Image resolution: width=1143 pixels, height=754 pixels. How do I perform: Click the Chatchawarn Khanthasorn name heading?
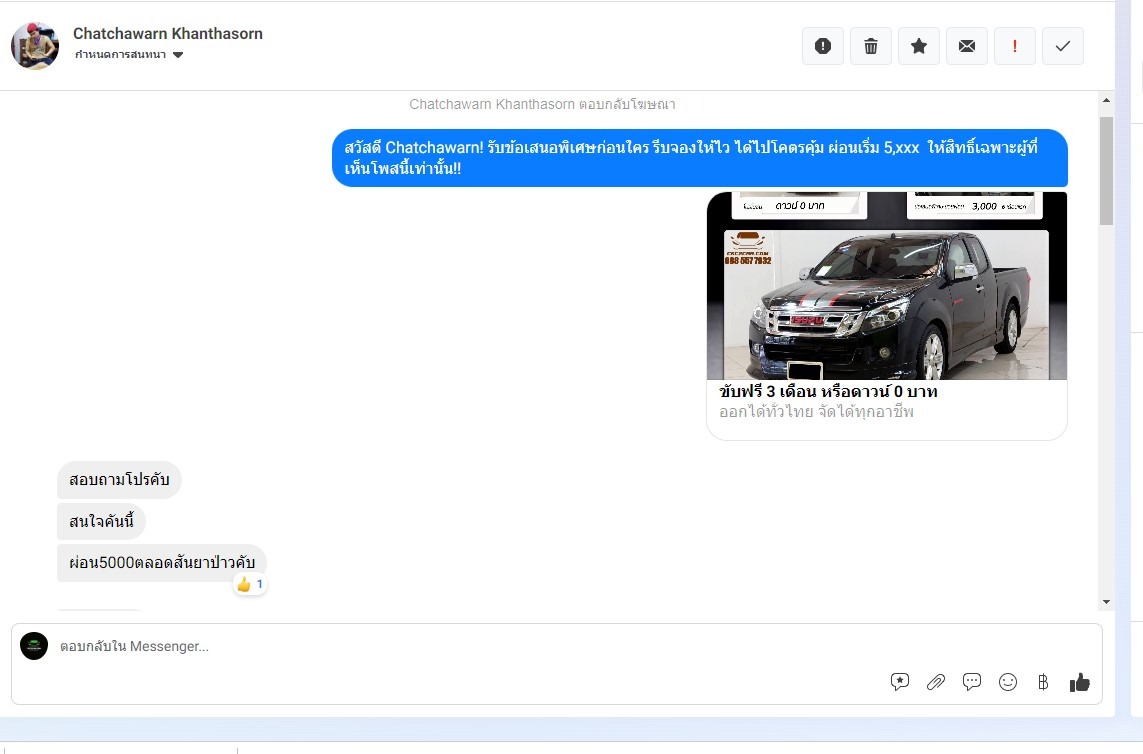click(168, 34)
